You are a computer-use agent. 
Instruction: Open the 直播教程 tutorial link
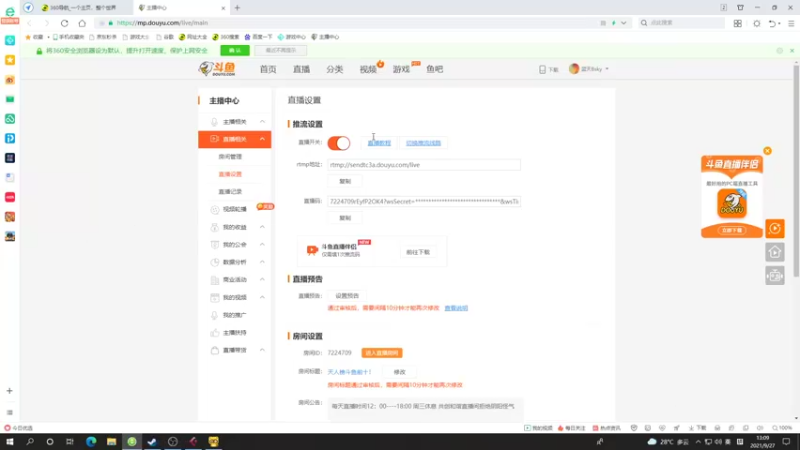click(379, 143)
